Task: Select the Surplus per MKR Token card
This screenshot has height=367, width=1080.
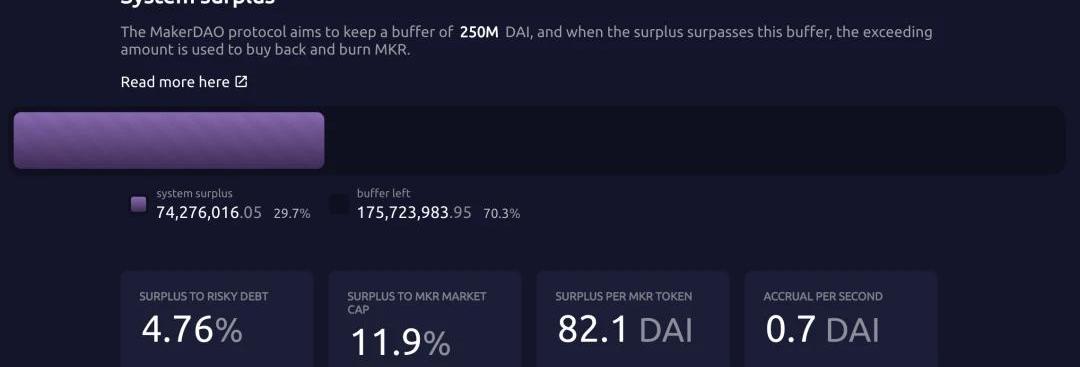Action: click(633, 319)
